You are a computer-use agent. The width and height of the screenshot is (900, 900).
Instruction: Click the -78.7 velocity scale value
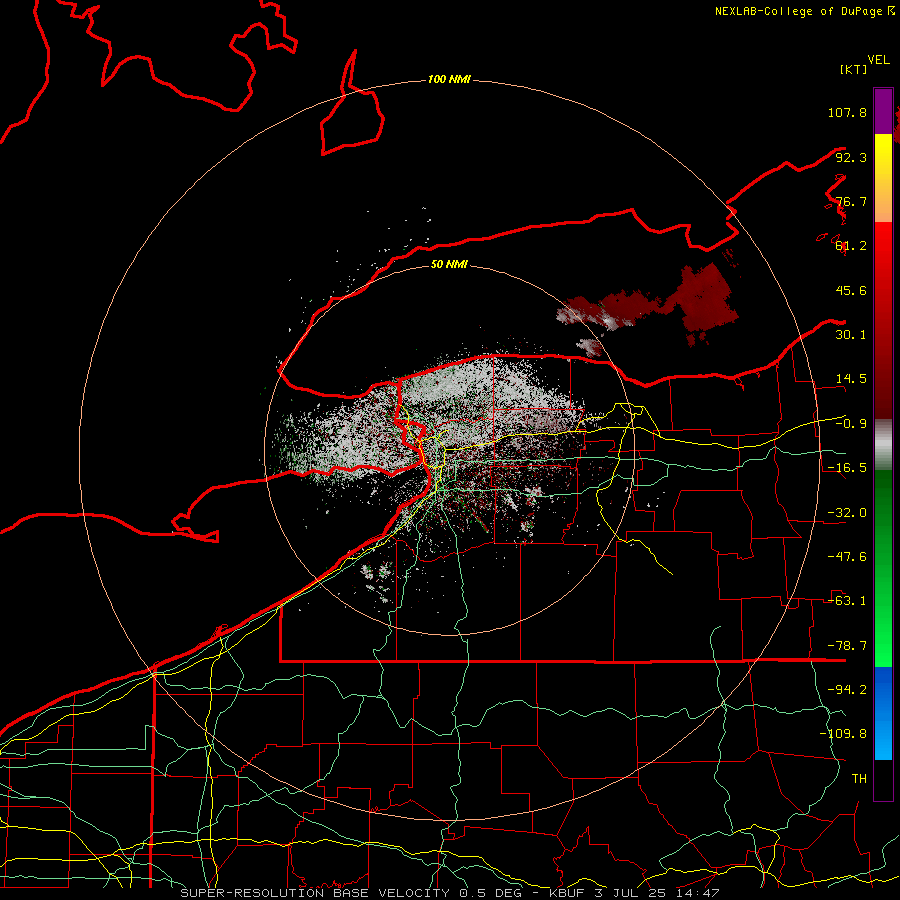847,646
